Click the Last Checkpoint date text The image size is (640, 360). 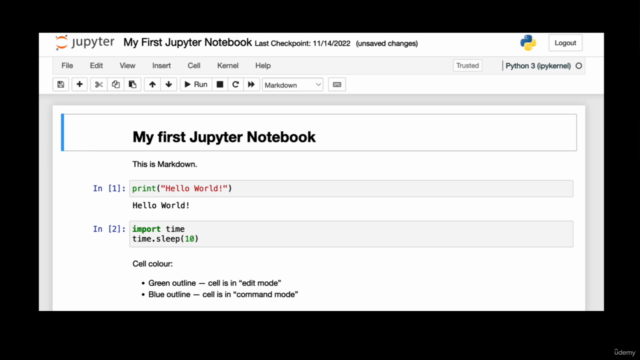302,43
